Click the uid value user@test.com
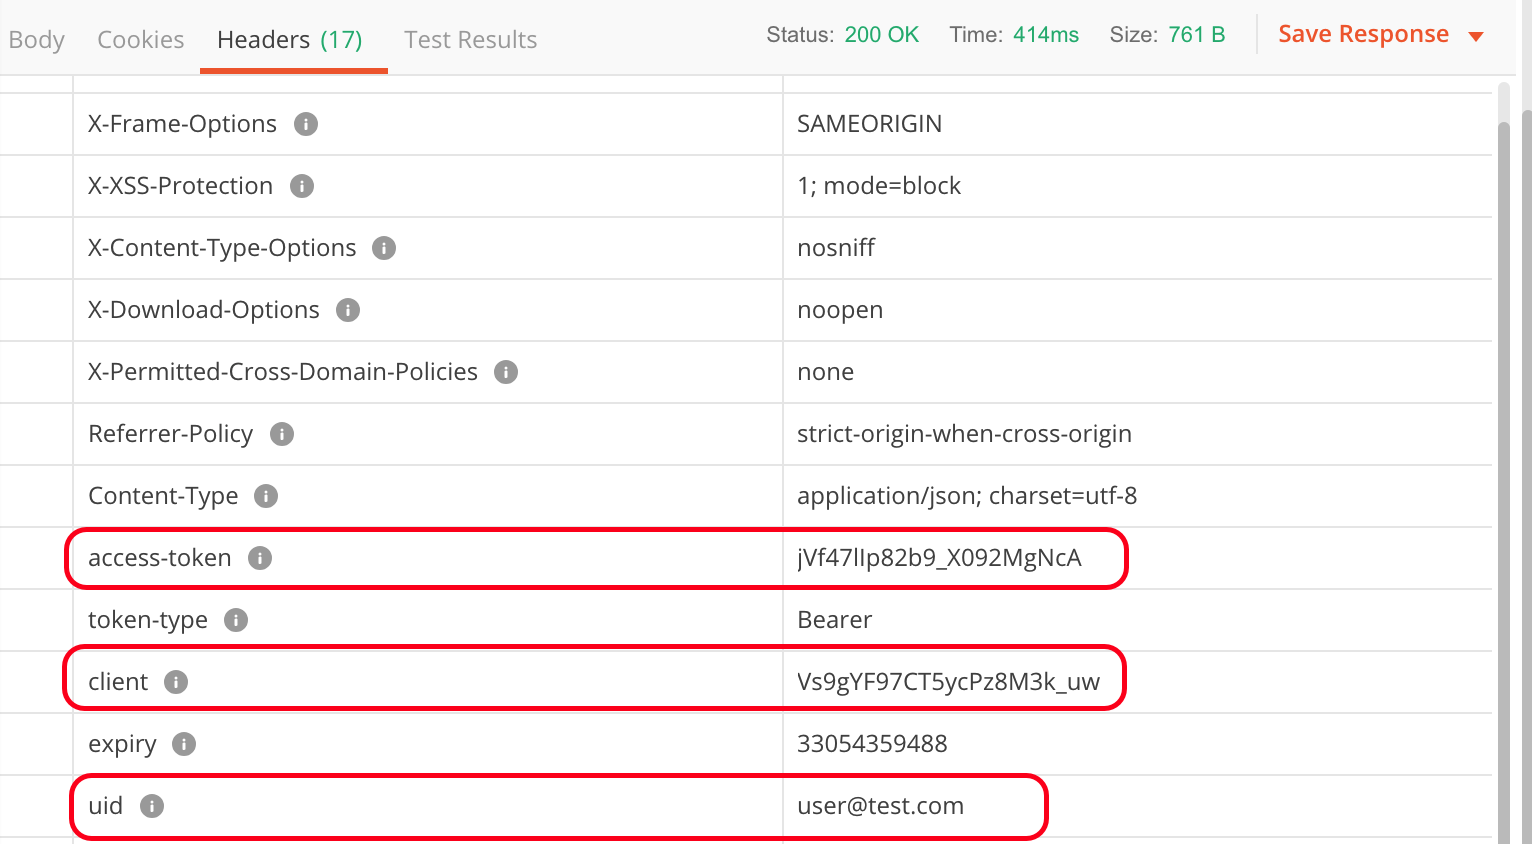 pos(880,806)
